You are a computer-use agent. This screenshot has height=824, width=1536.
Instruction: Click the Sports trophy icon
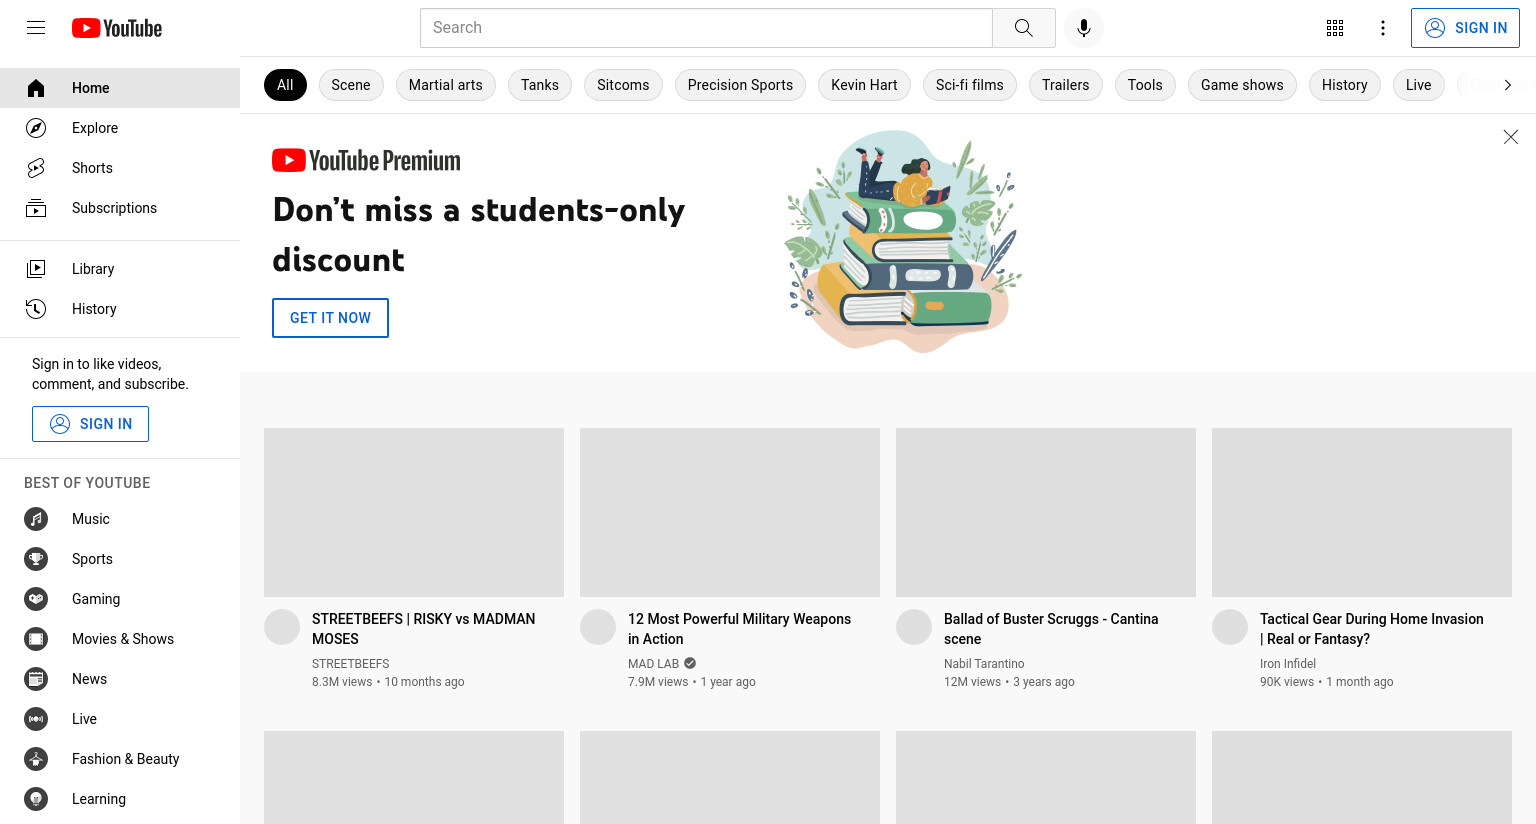click(36, 559)
